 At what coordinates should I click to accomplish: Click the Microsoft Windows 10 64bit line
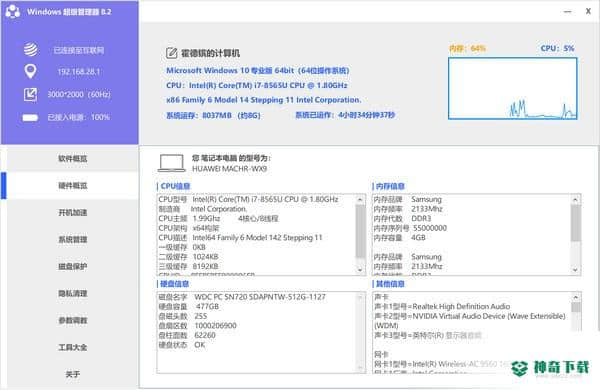point(258,70)
